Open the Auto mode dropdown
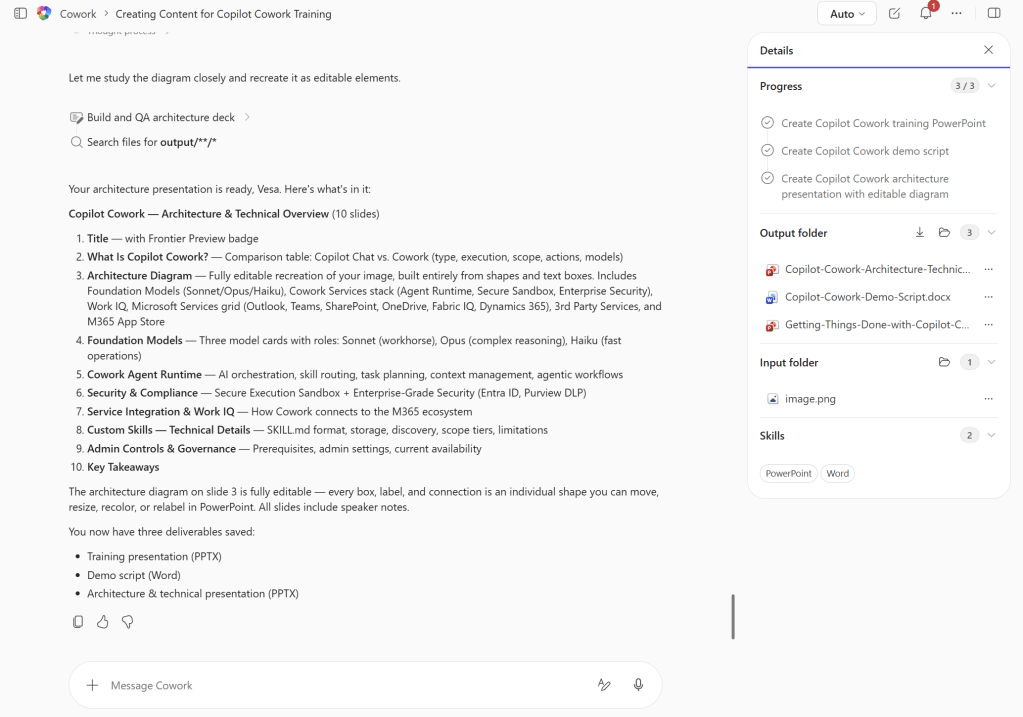Viewport: 1023px width, 717px height. (x=846, y=14)
